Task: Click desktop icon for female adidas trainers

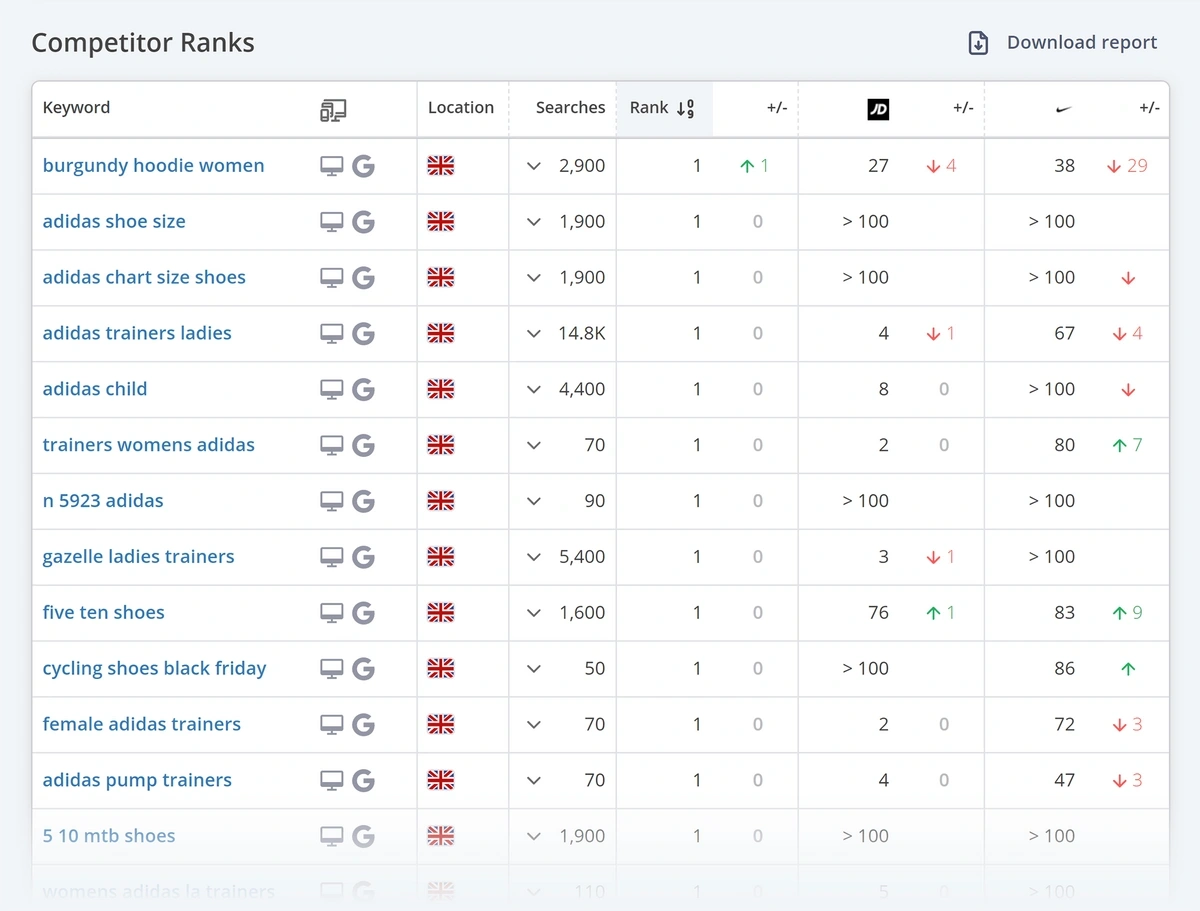Action: pyautogui.click(x=332, y=725)
